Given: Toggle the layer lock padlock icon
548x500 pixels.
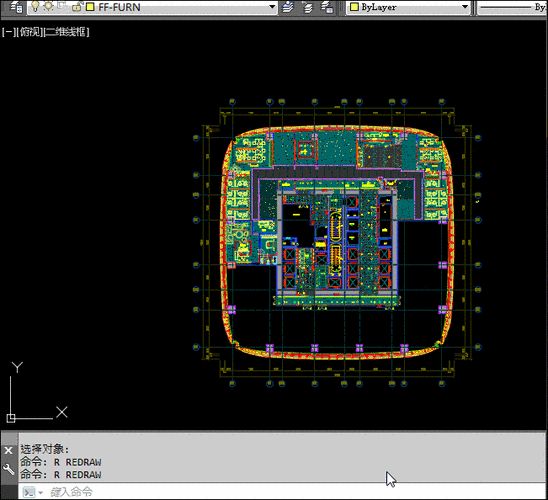Looking at the screenshot, I should click(78, 7).
